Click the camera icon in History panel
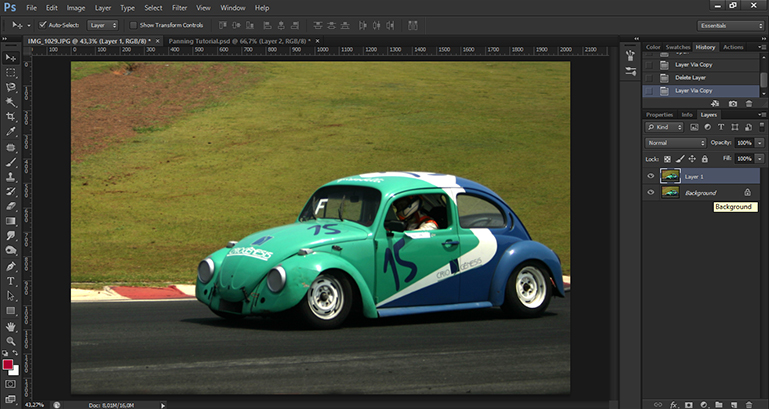Image resolution: width=769 pixels, height=409 pixels. [733, 103]
